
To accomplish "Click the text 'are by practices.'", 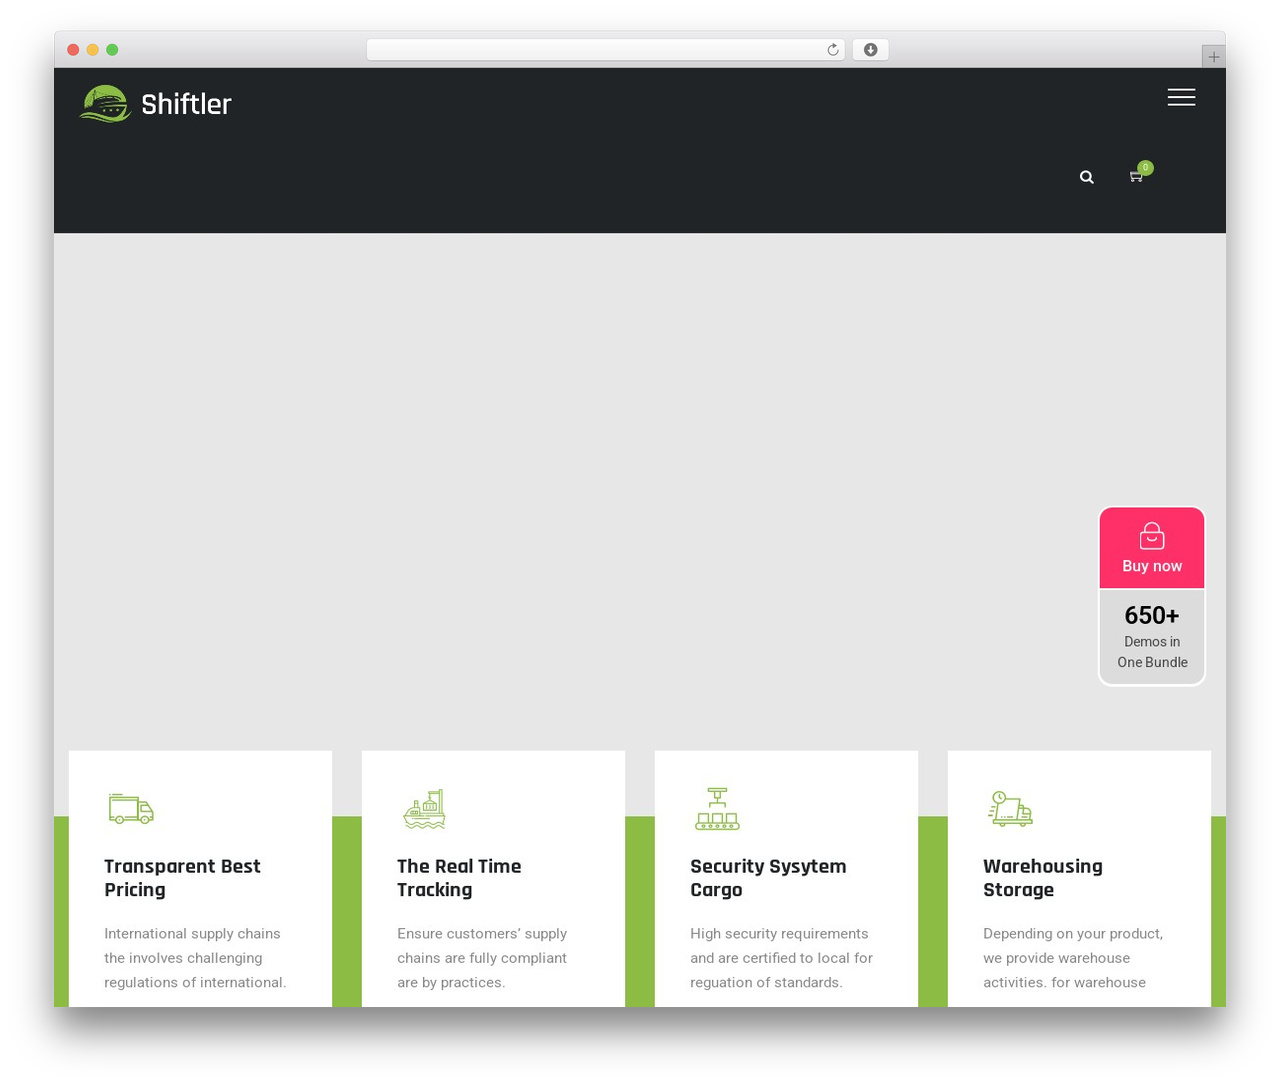I will 451,983.
